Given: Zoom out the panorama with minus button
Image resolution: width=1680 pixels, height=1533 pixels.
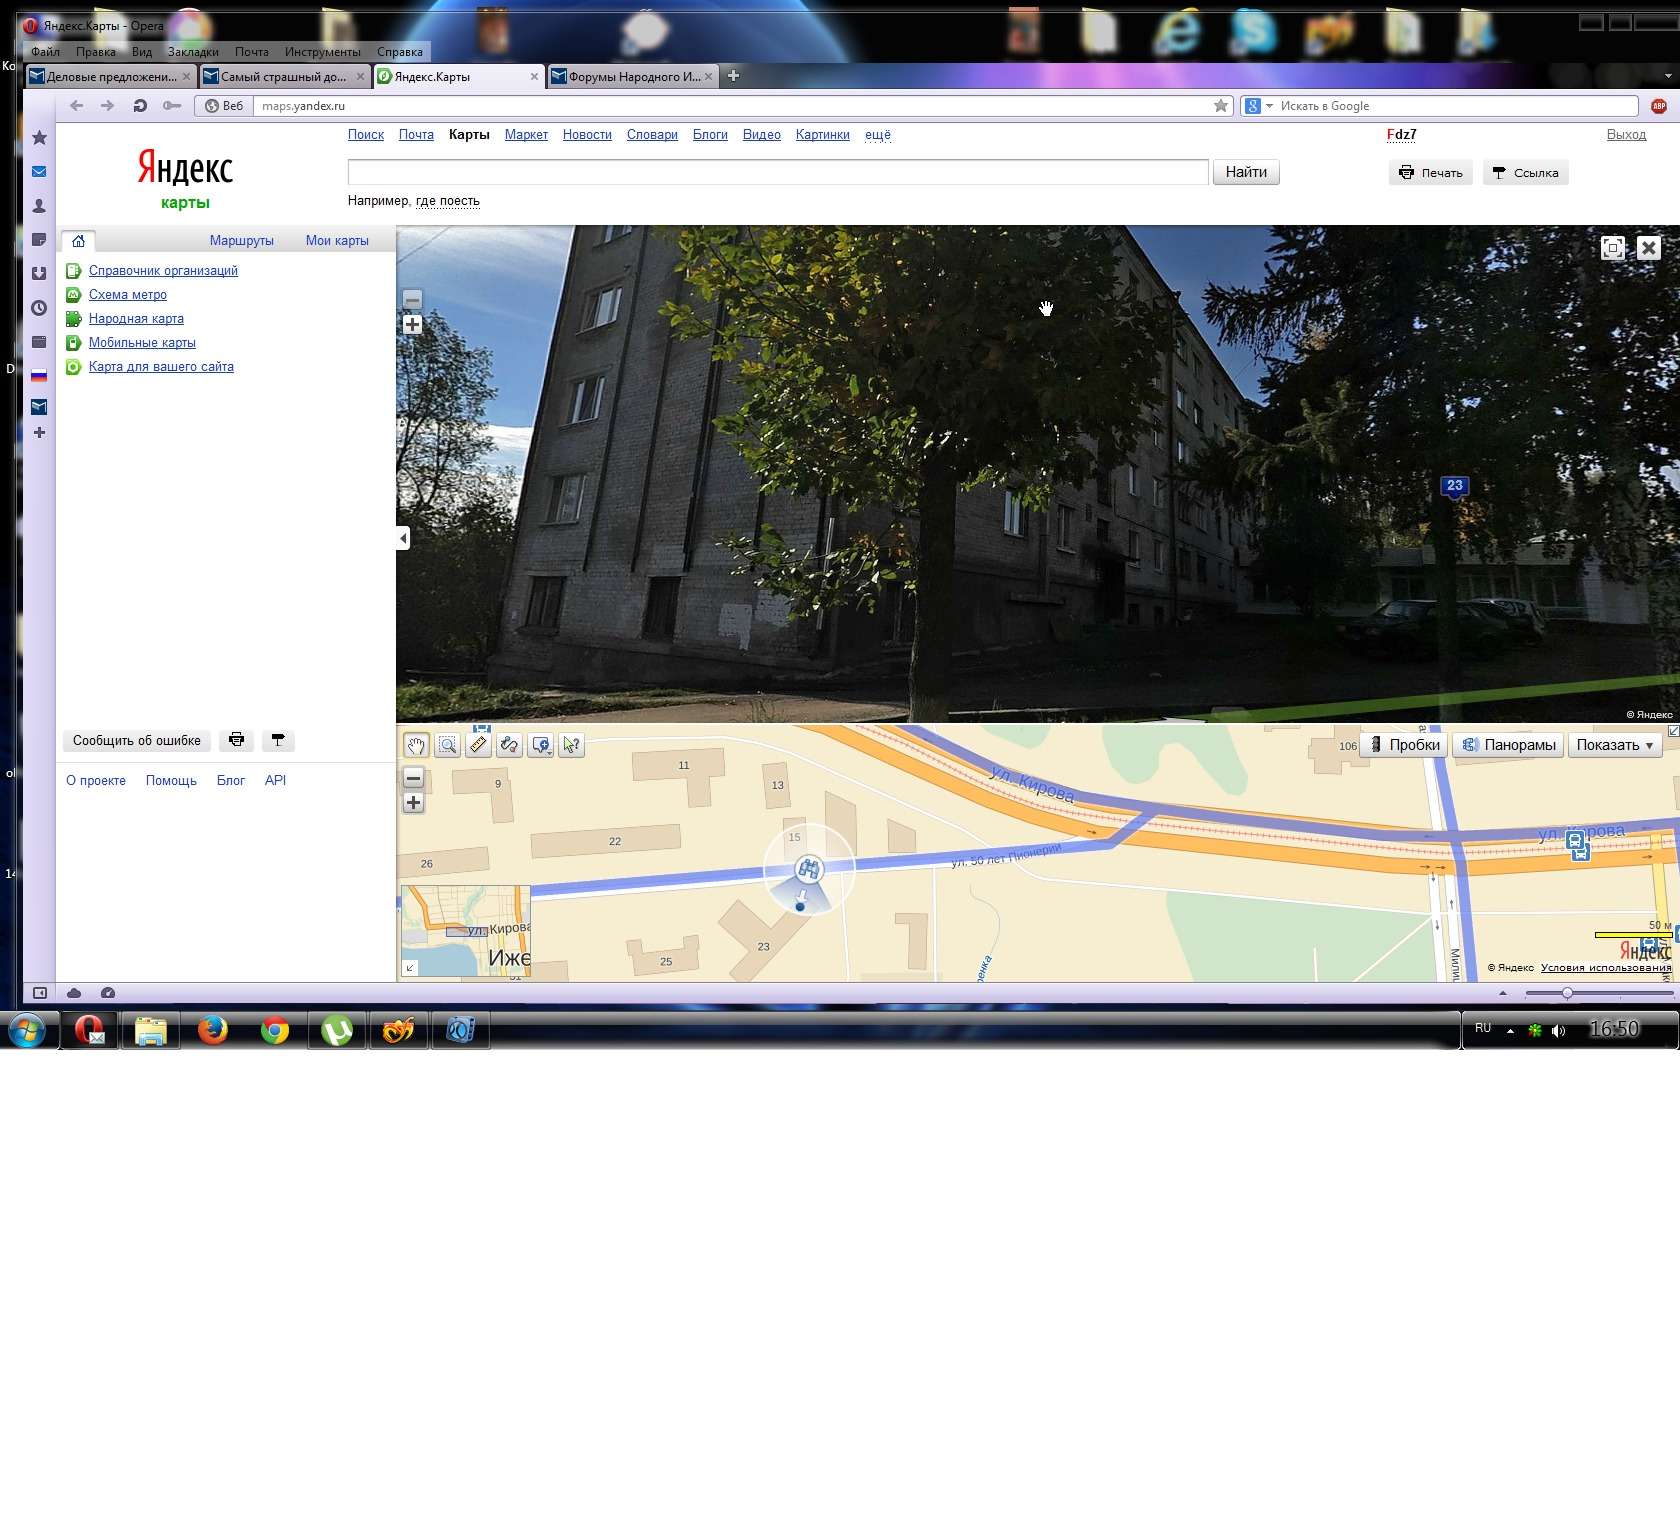Looking at the screenshot, I should [412, 299].
